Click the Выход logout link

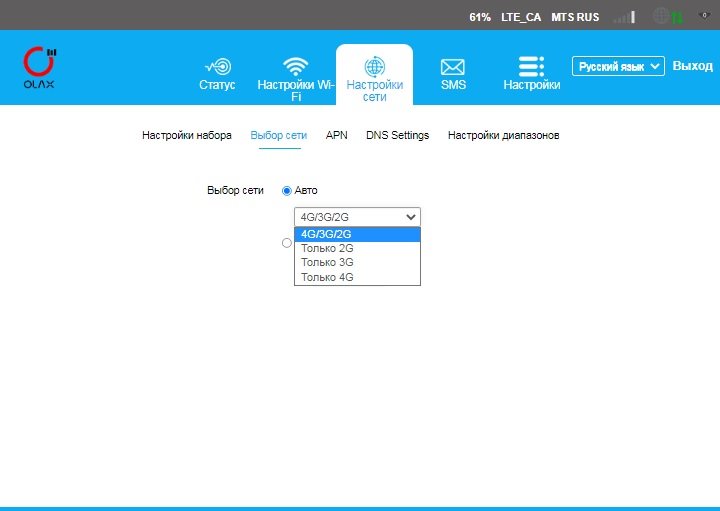click(x=692, y=66)
